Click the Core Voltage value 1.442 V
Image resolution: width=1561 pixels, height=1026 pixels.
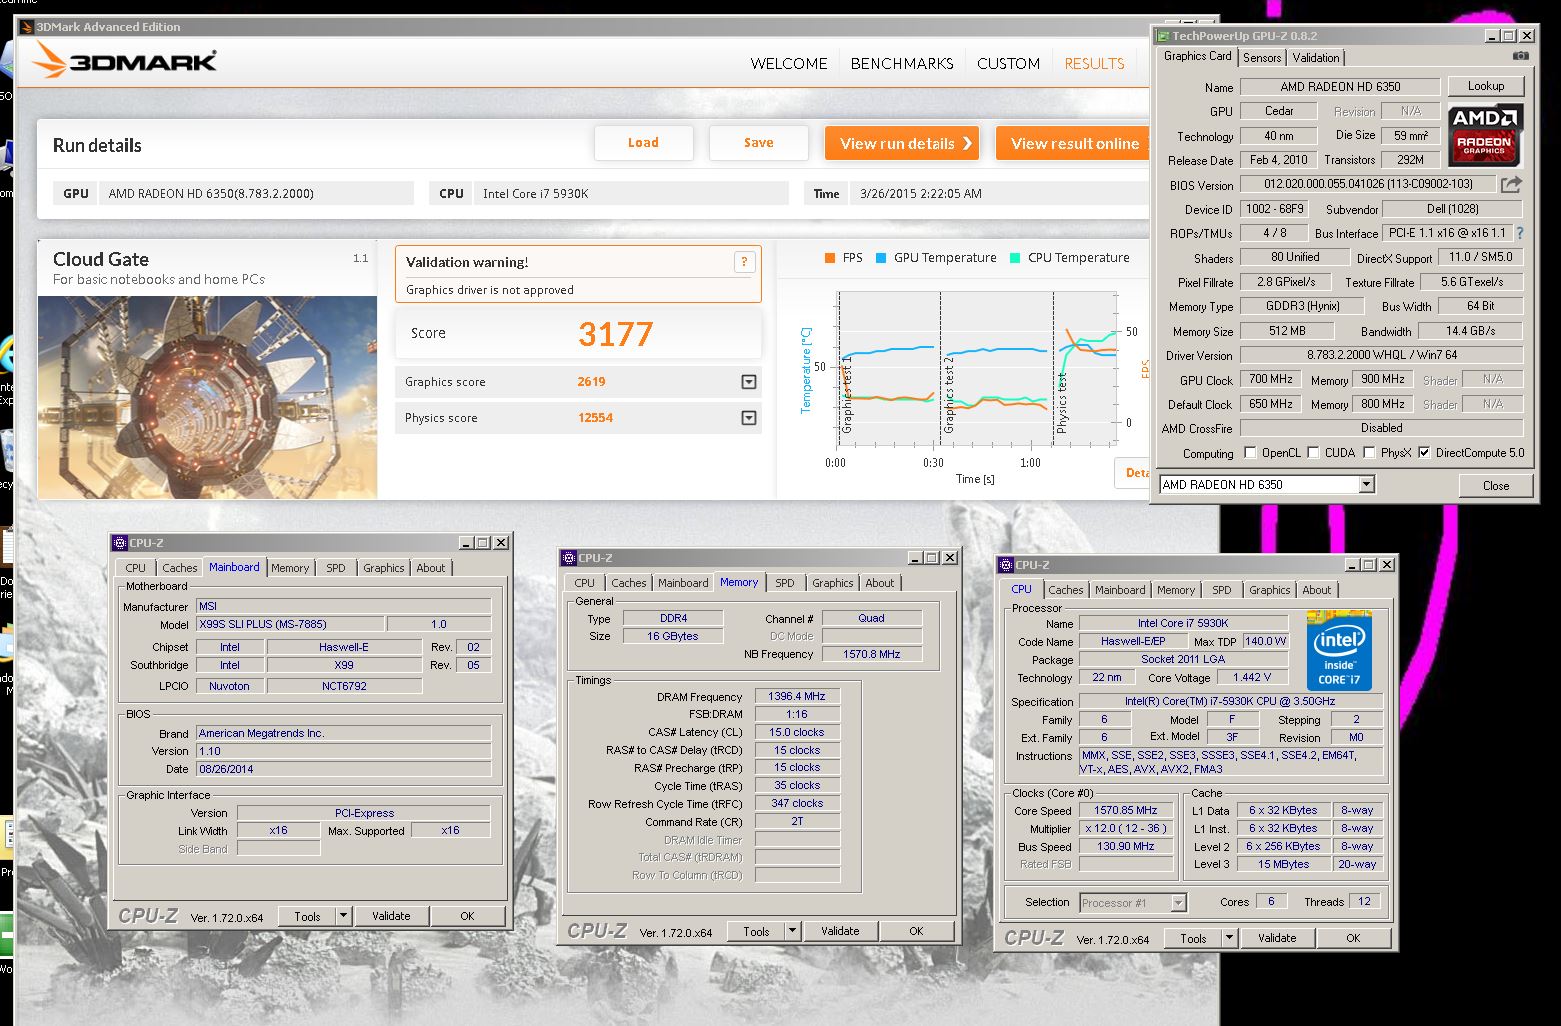coord(1252,677)
